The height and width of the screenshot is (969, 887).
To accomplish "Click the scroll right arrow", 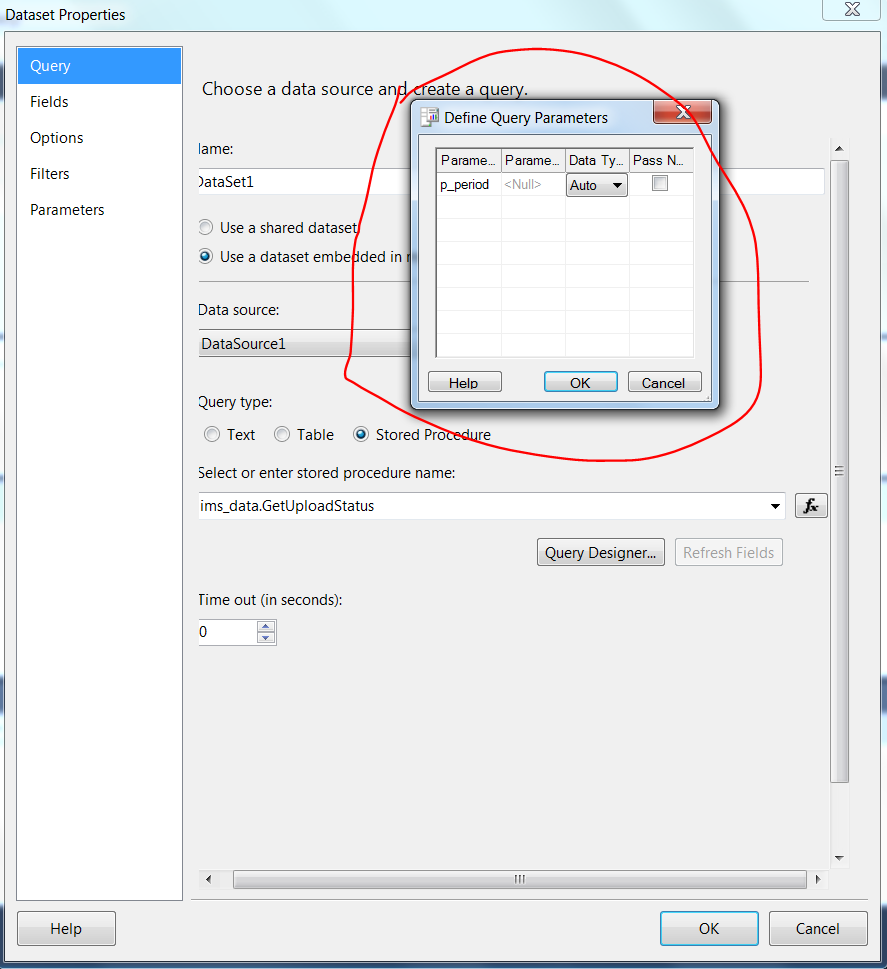I will (x=818, y=879).
